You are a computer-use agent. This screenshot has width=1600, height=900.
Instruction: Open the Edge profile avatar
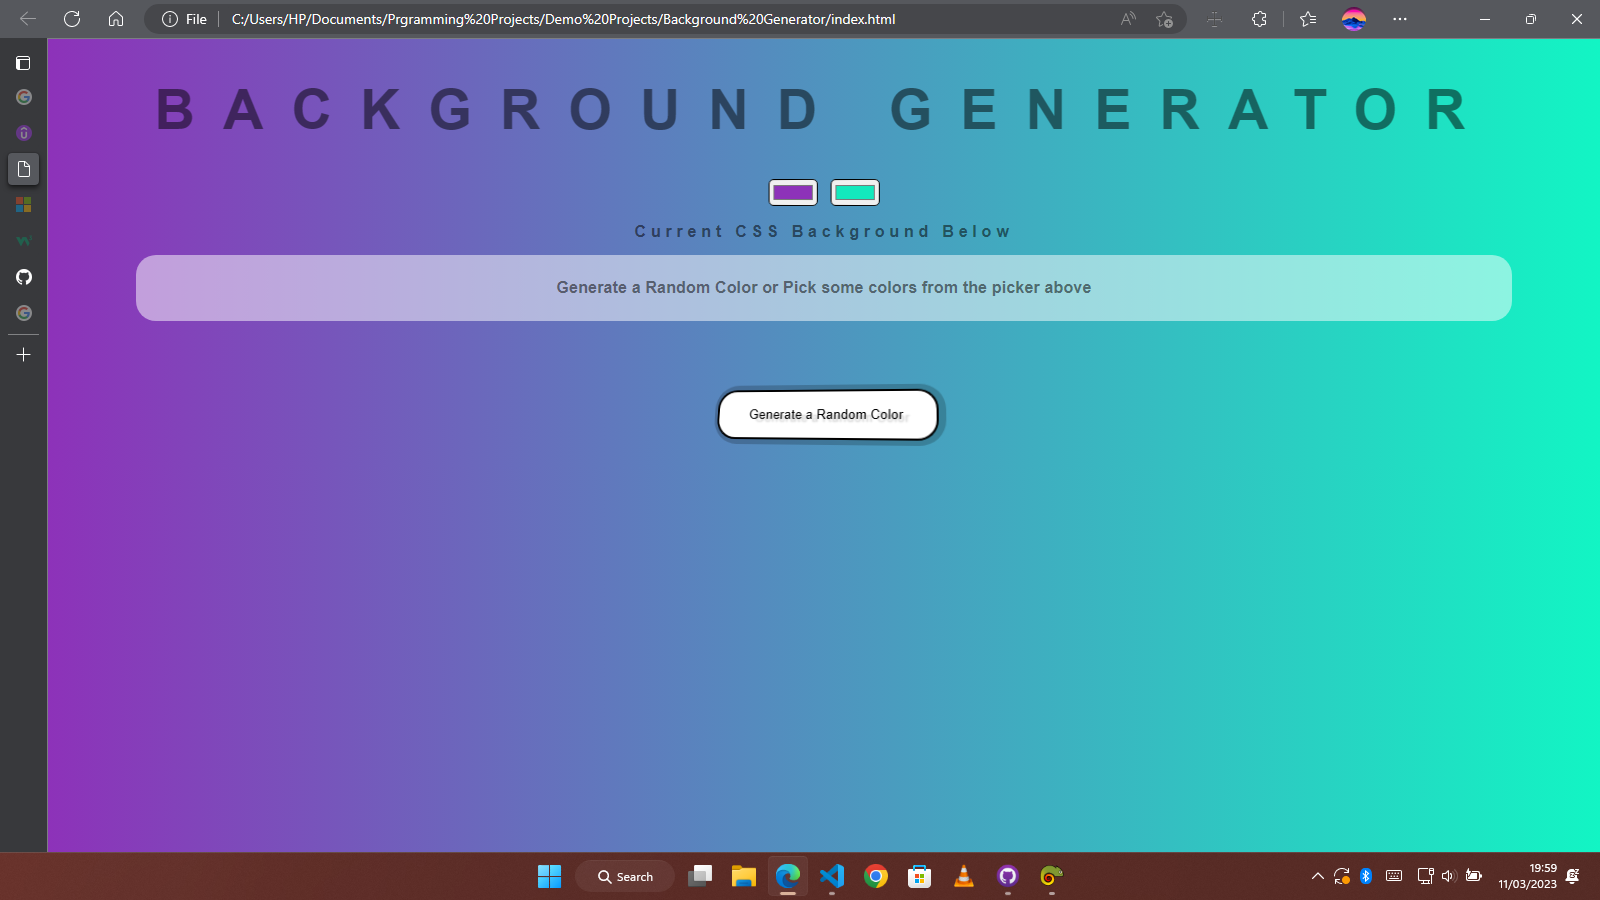(x=1354, y=19)
